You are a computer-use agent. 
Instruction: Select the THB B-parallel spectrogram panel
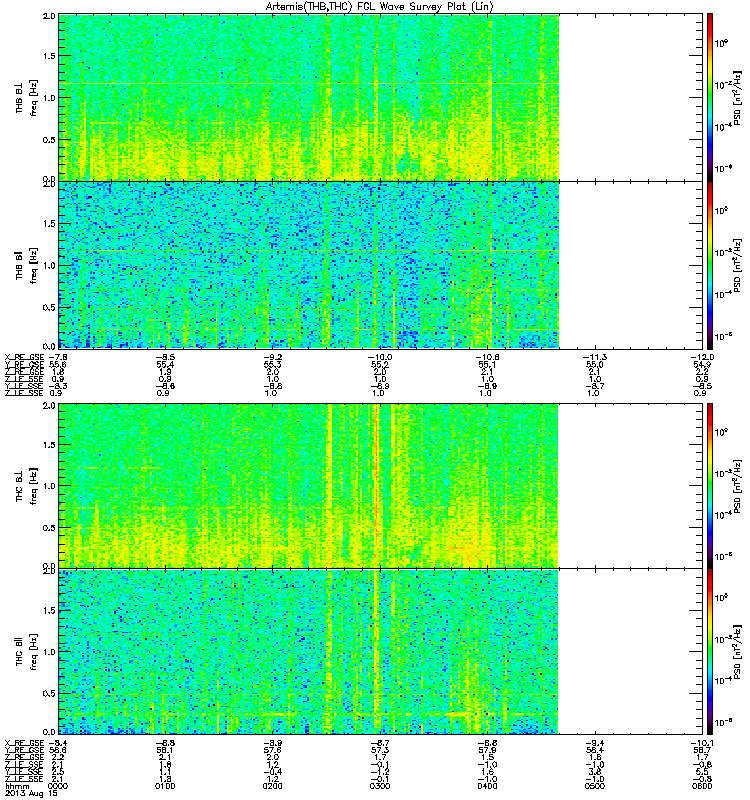tap(309, 265)
